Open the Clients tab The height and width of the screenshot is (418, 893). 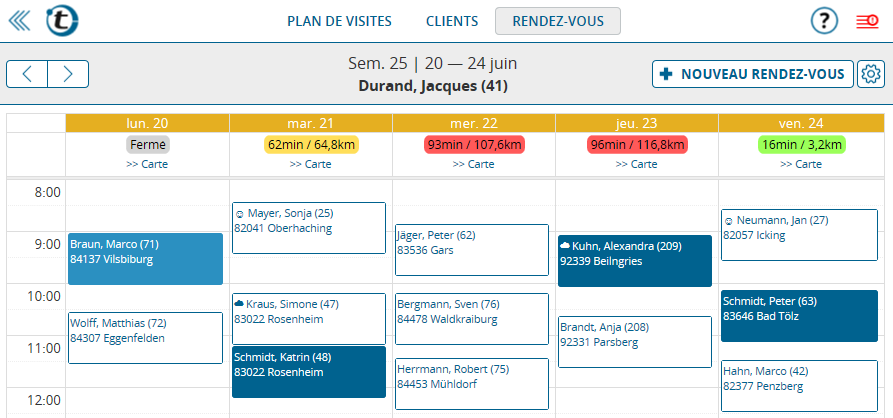(452, 22)
